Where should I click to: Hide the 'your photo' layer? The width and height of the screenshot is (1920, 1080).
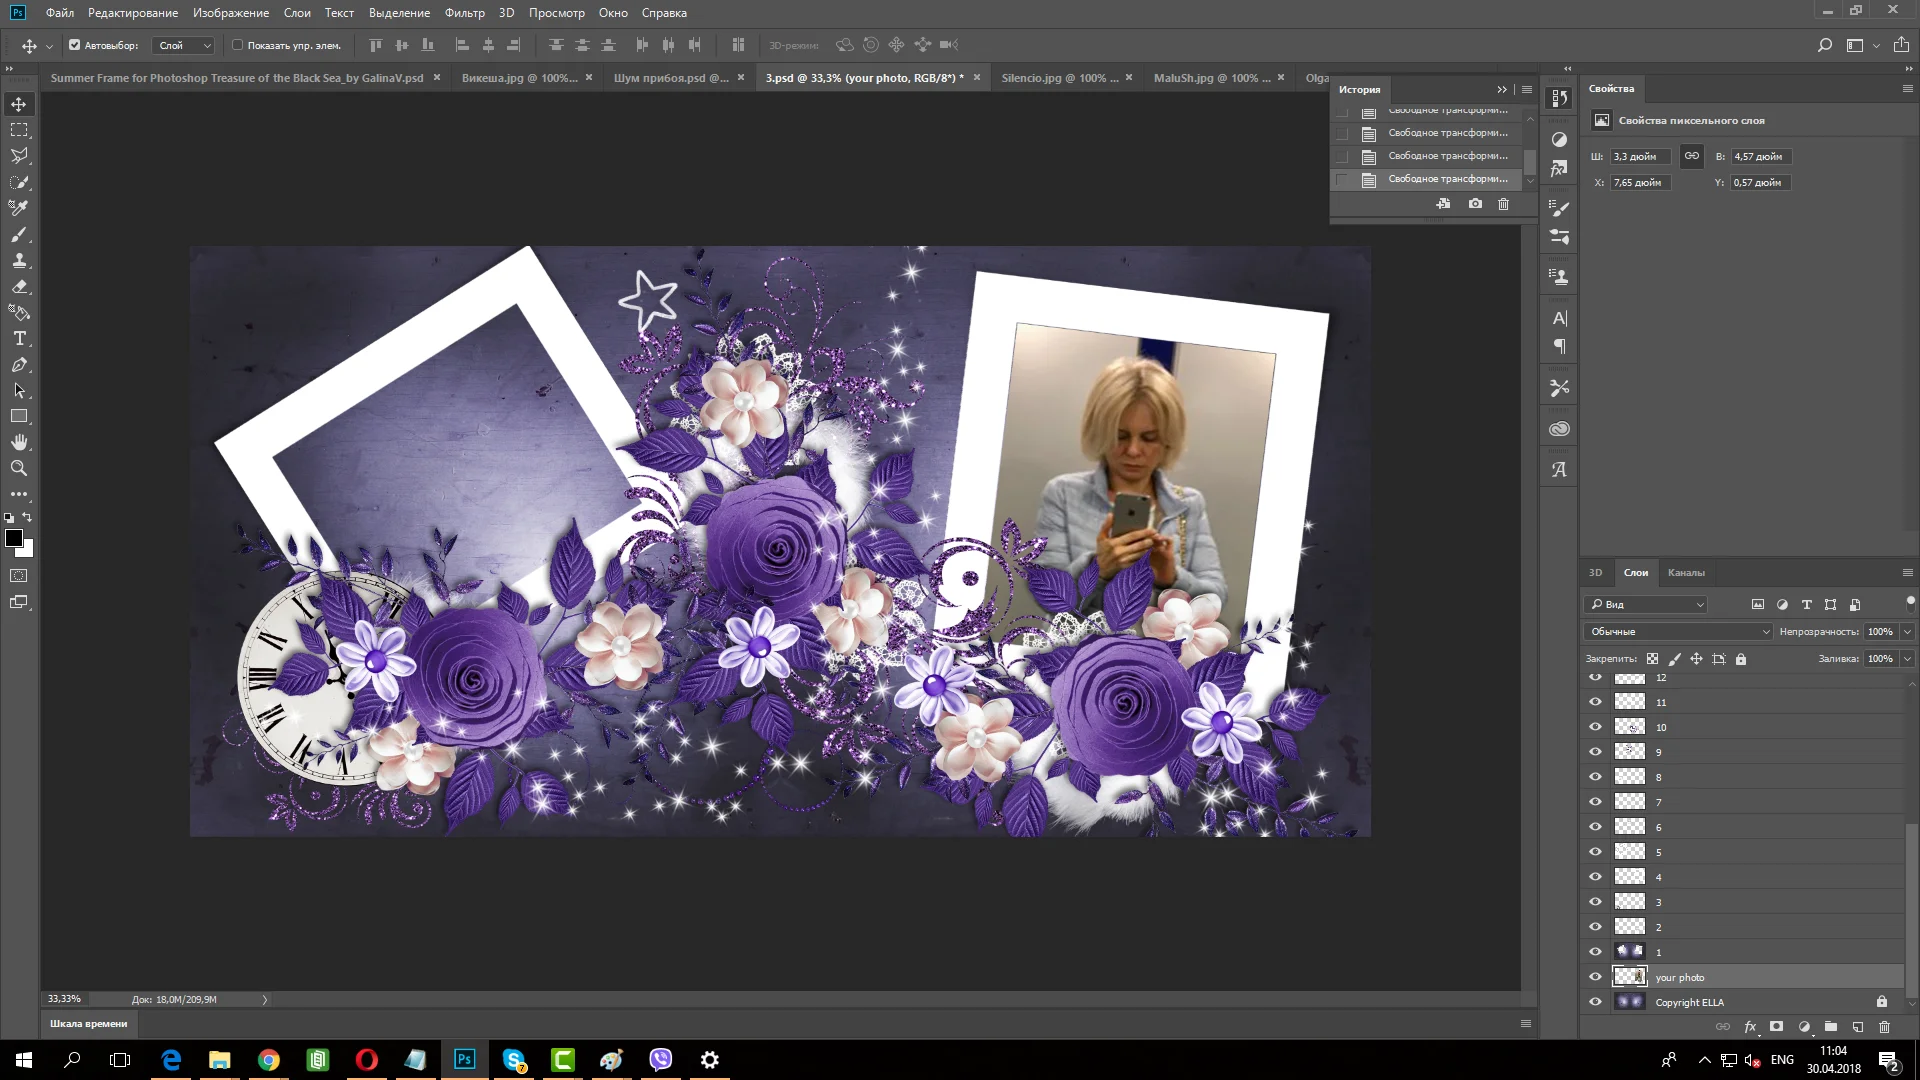(1595, 977)
